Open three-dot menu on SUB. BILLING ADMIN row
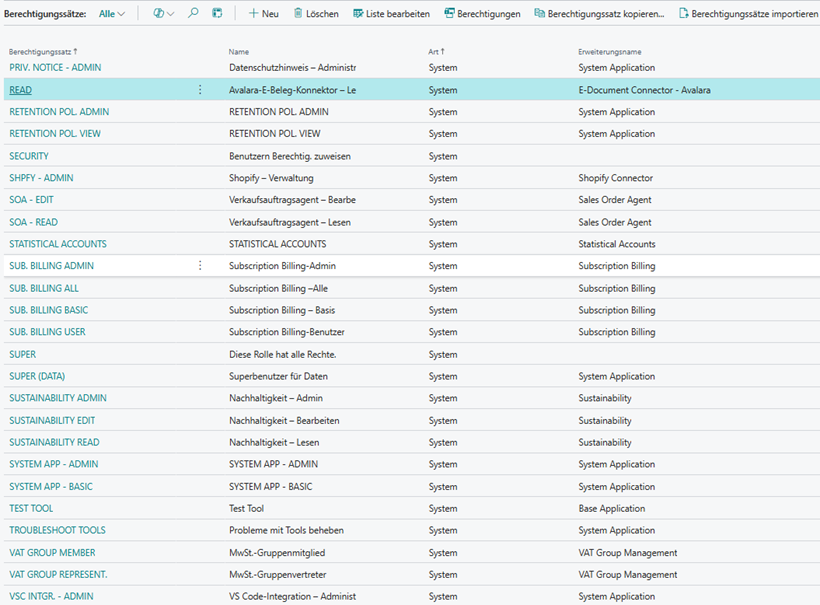The image size is (820, 605). coord(200,266)
